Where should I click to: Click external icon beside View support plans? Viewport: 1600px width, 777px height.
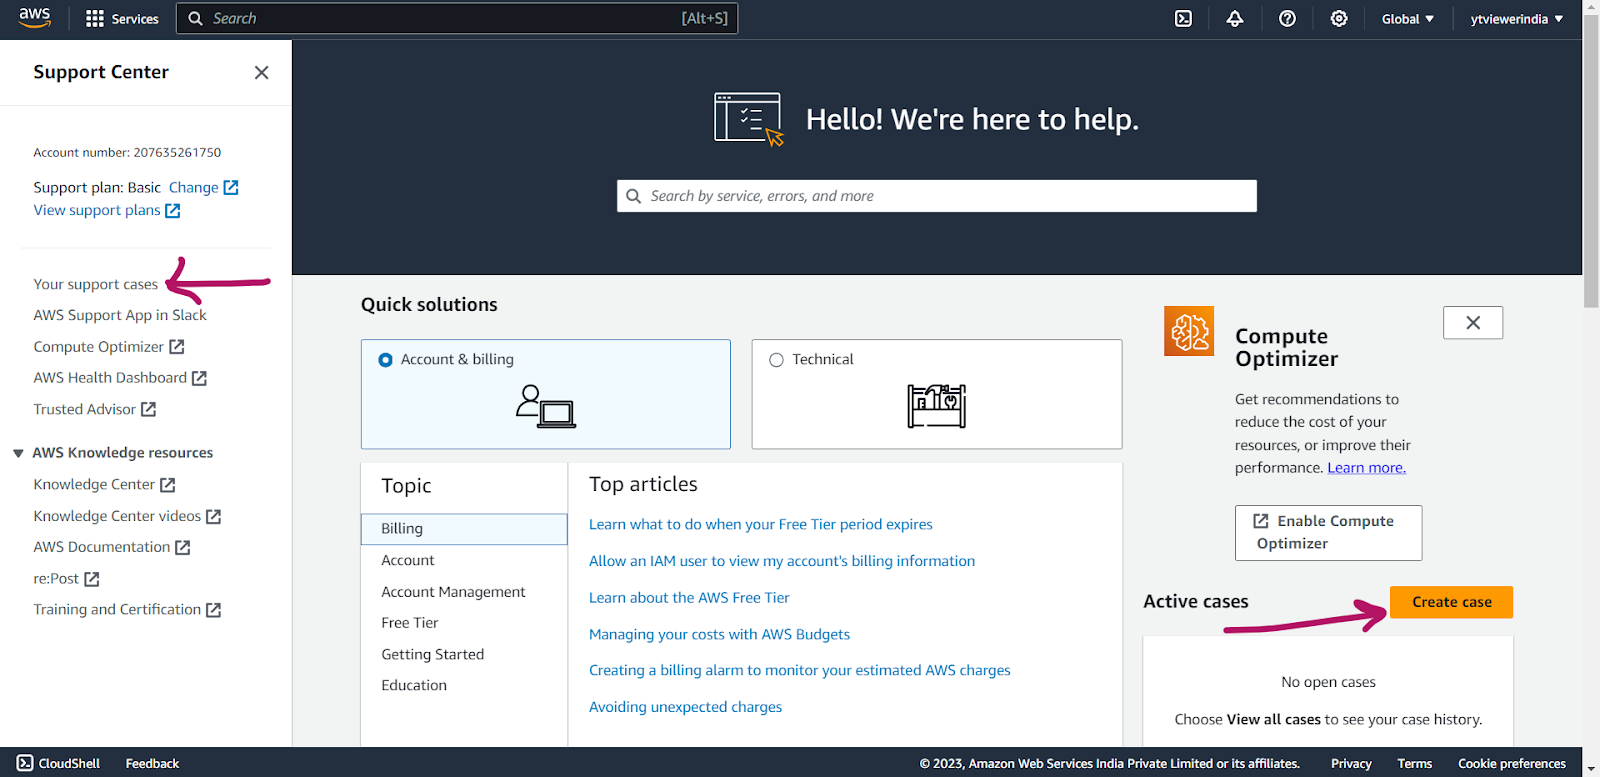[x=173, y=210]
